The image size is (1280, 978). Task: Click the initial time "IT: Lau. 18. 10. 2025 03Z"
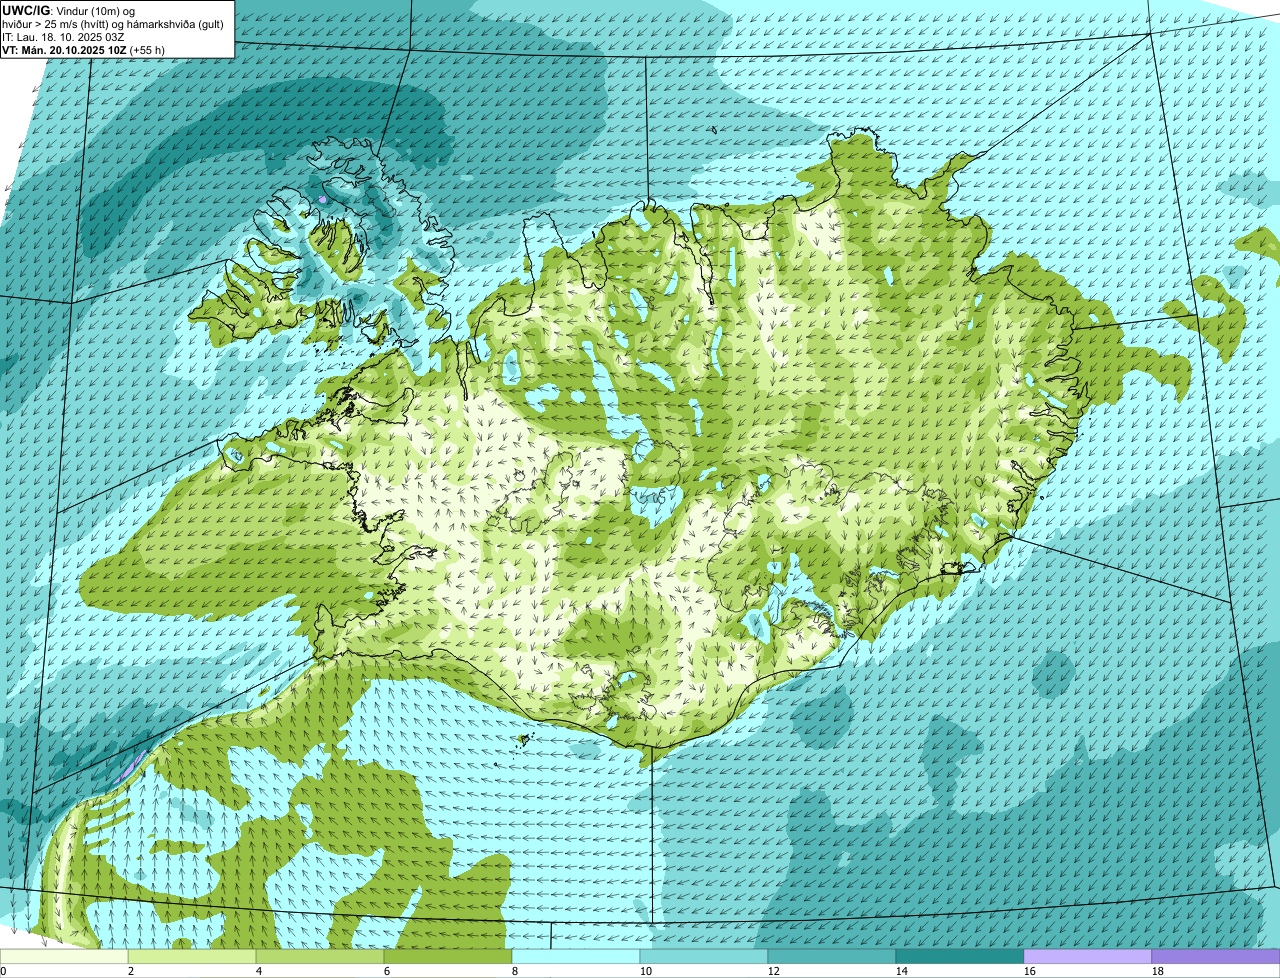pos(64,36)
